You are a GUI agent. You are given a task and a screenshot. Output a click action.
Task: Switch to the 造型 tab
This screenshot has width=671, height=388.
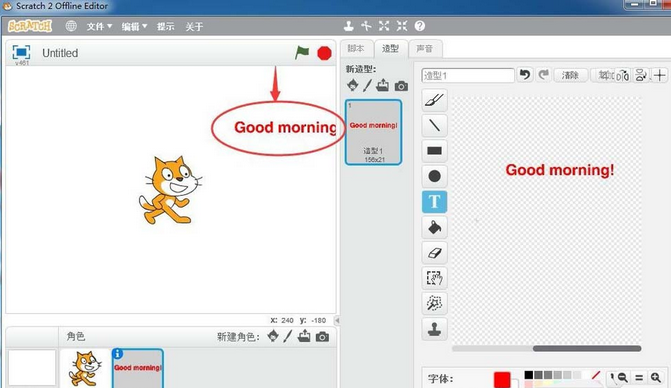(x=390, y=49)
